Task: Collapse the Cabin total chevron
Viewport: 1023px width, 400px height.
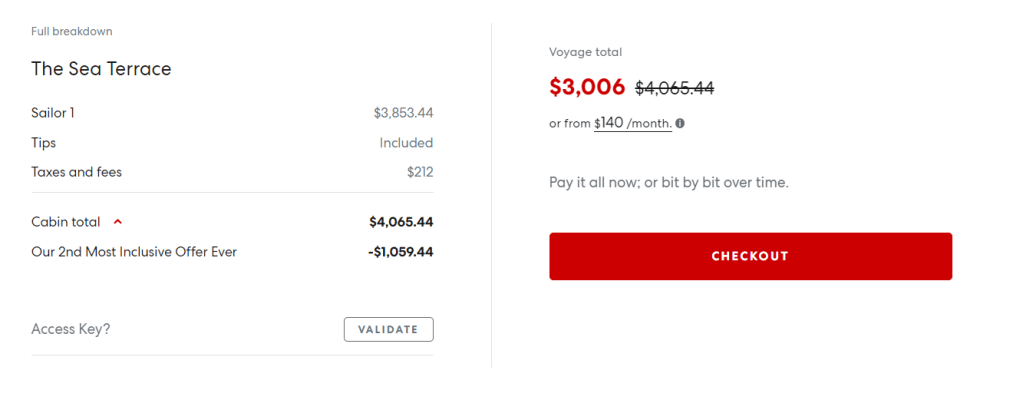Action: tap(118, 222)
